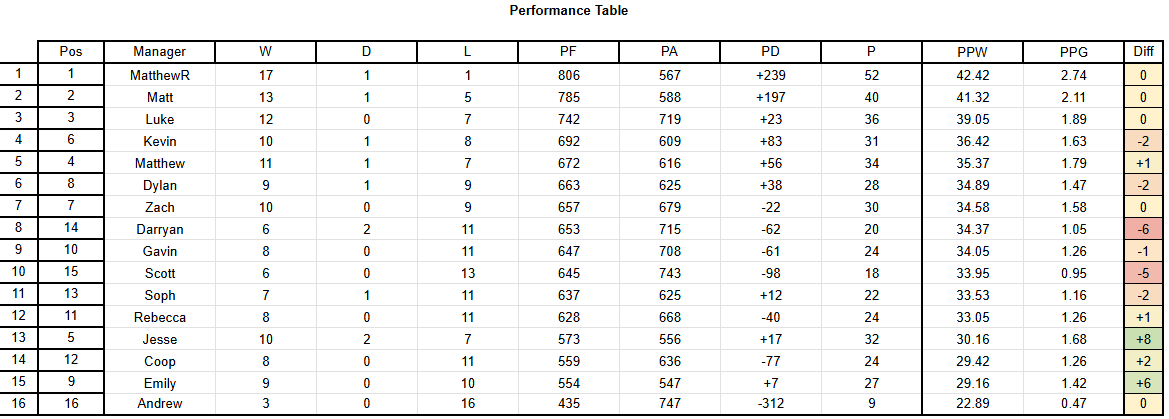Screen dimensions: 1169x419
Task: Select Scott's -5 Diff cell
Action: point(1141,273)
